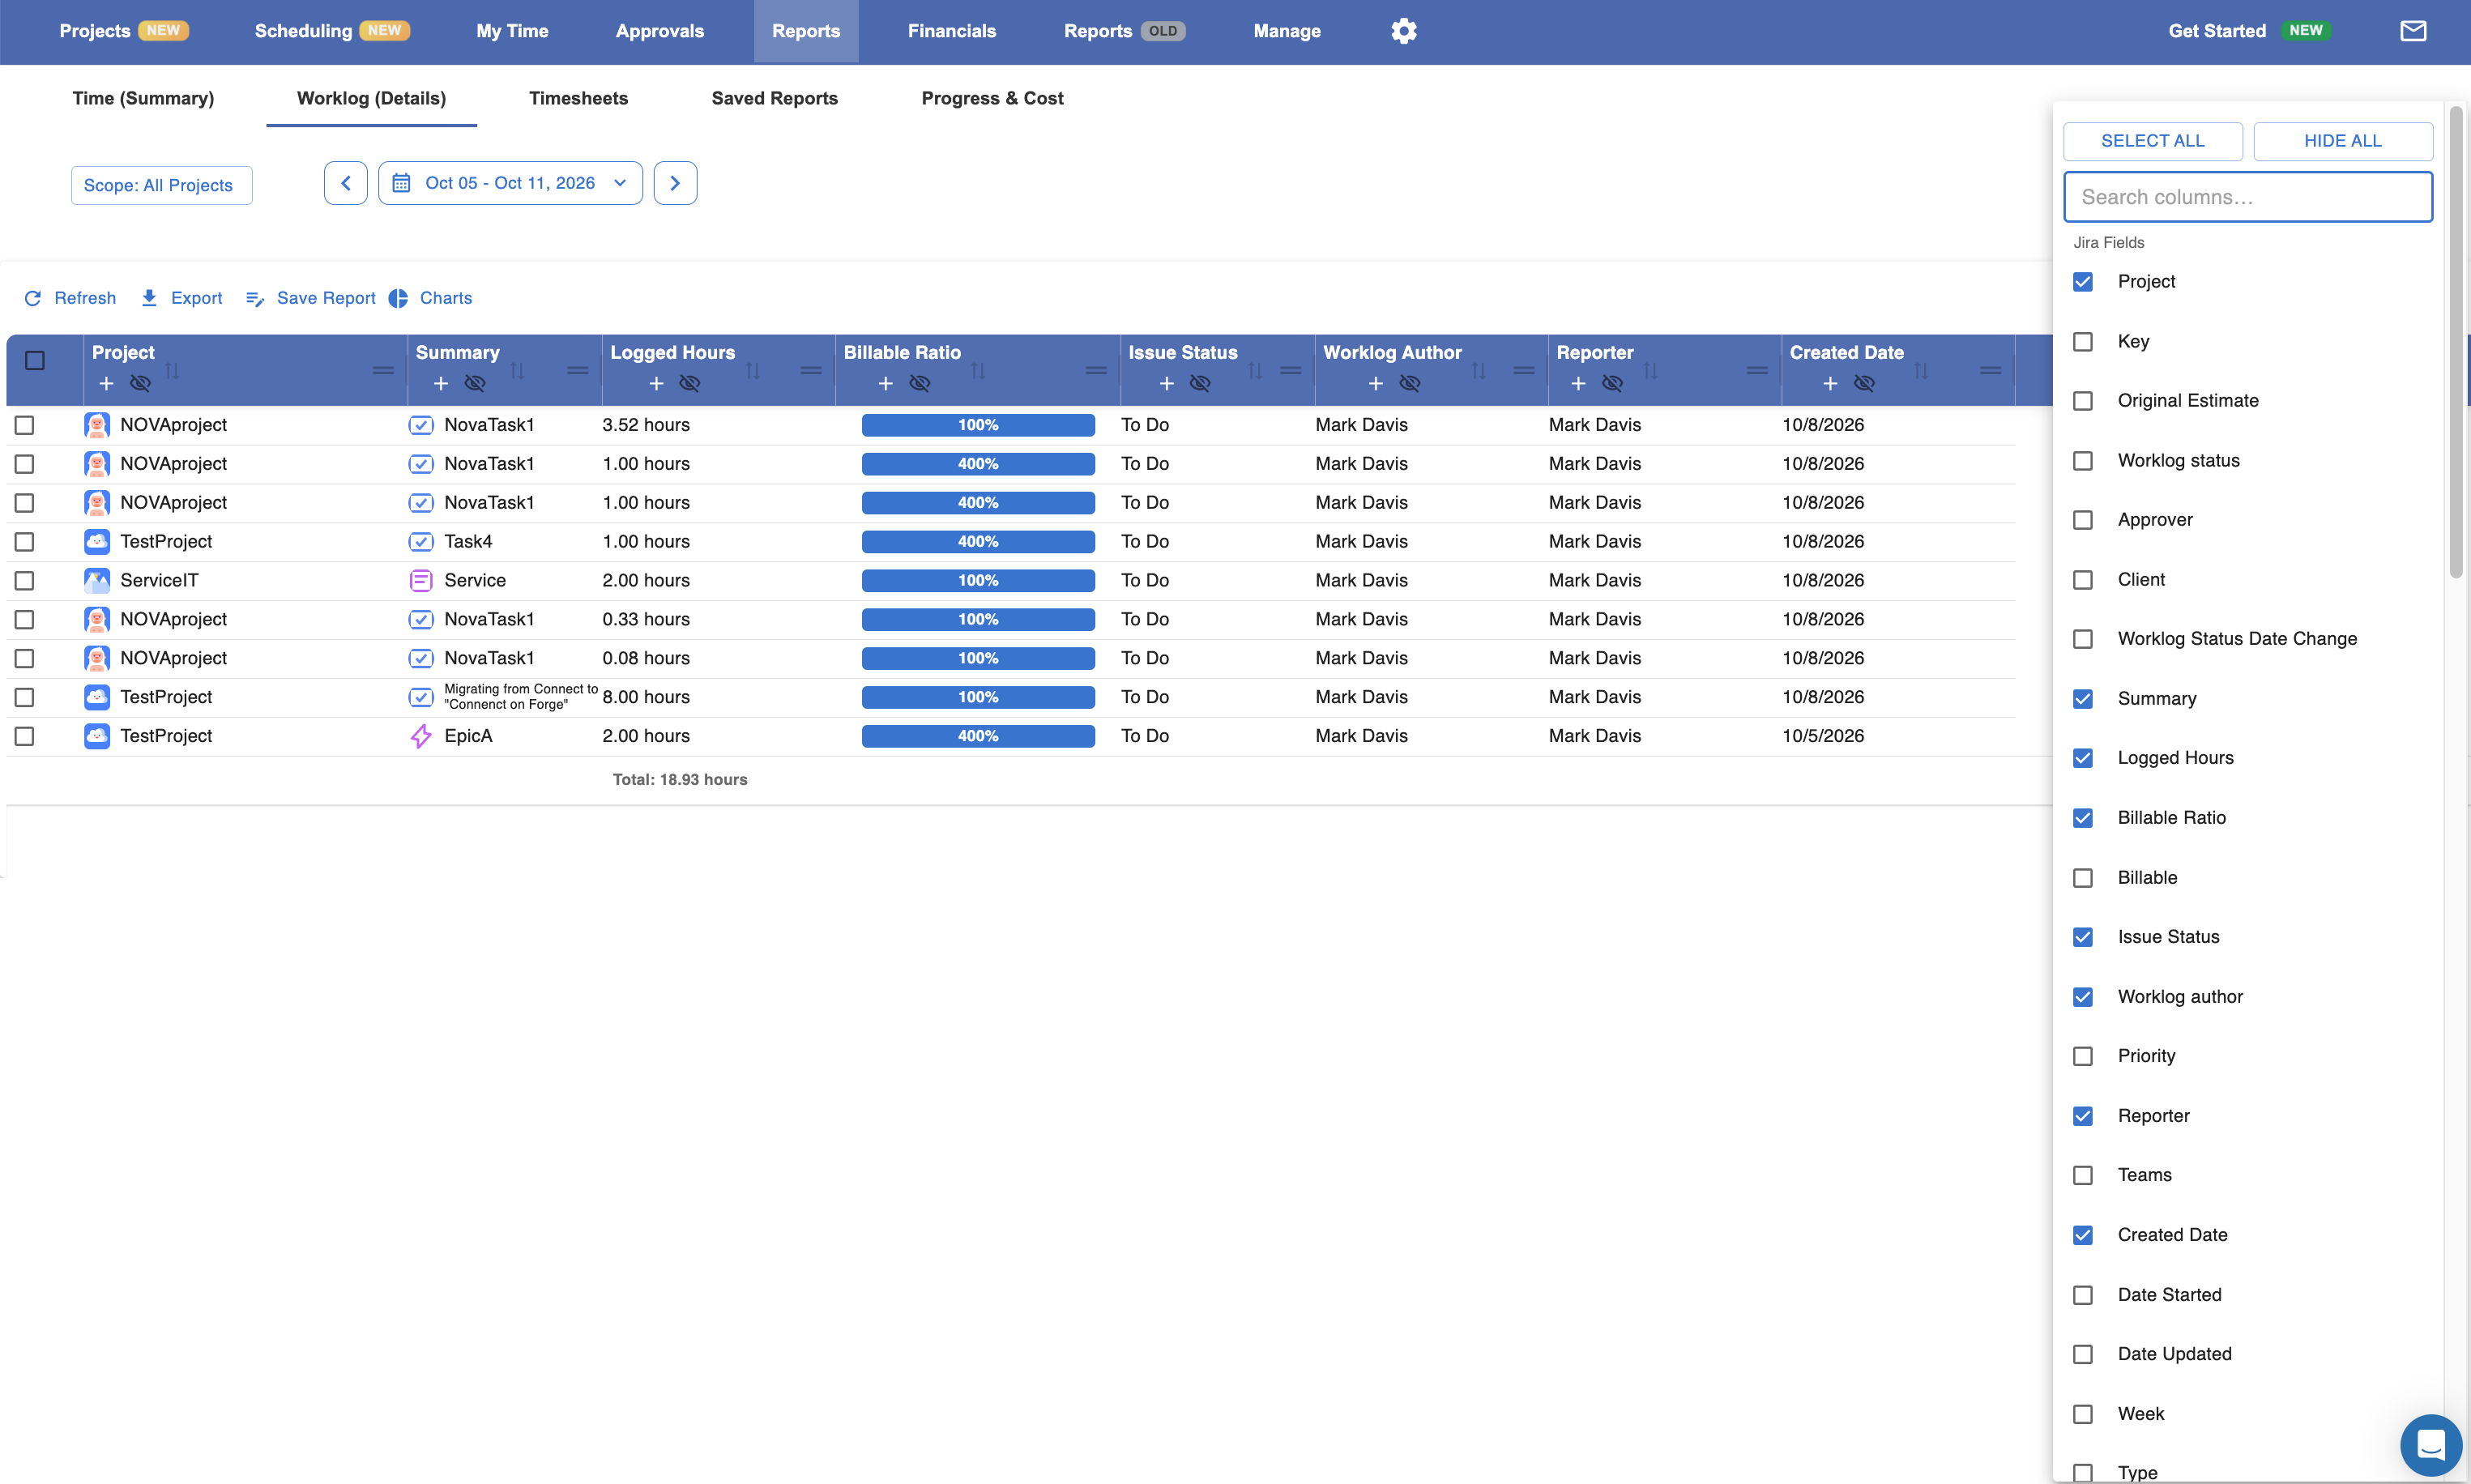Hide the Project column via eye icon
The height and width of the screenshot is (1484, 2471).
(141, 383)
